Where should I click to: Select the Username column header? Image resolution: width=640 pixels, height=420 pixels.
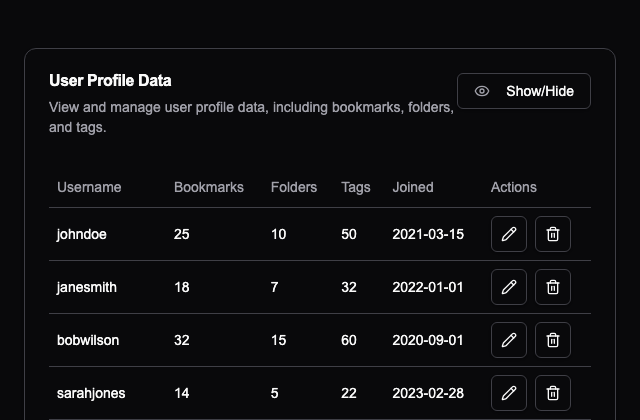(x=89, y=187)
